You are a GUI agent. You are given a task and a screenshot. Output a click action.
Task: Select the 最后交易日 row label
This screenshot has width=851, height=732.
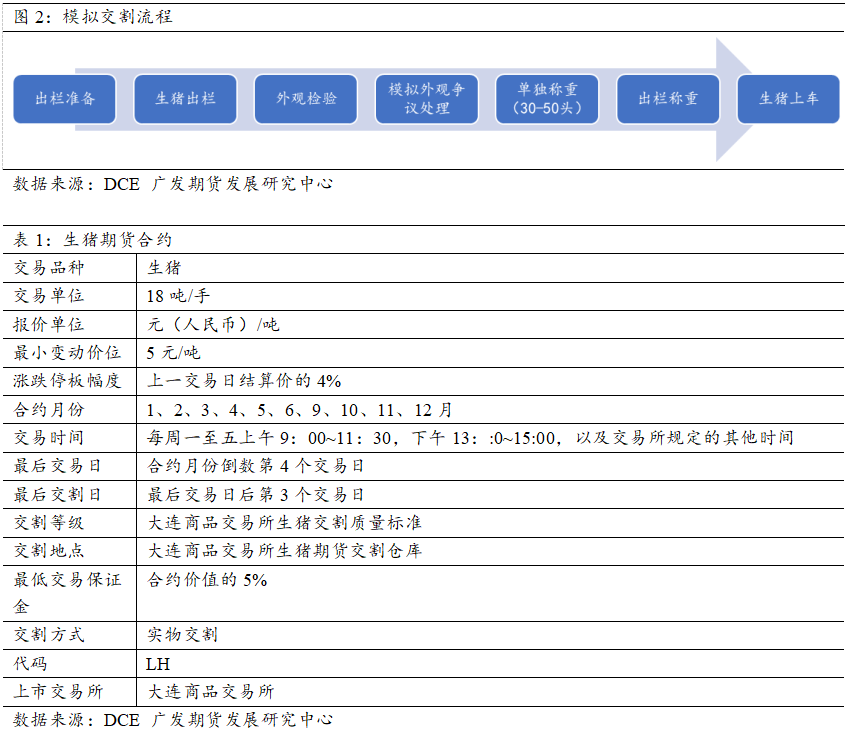[58, 466]
